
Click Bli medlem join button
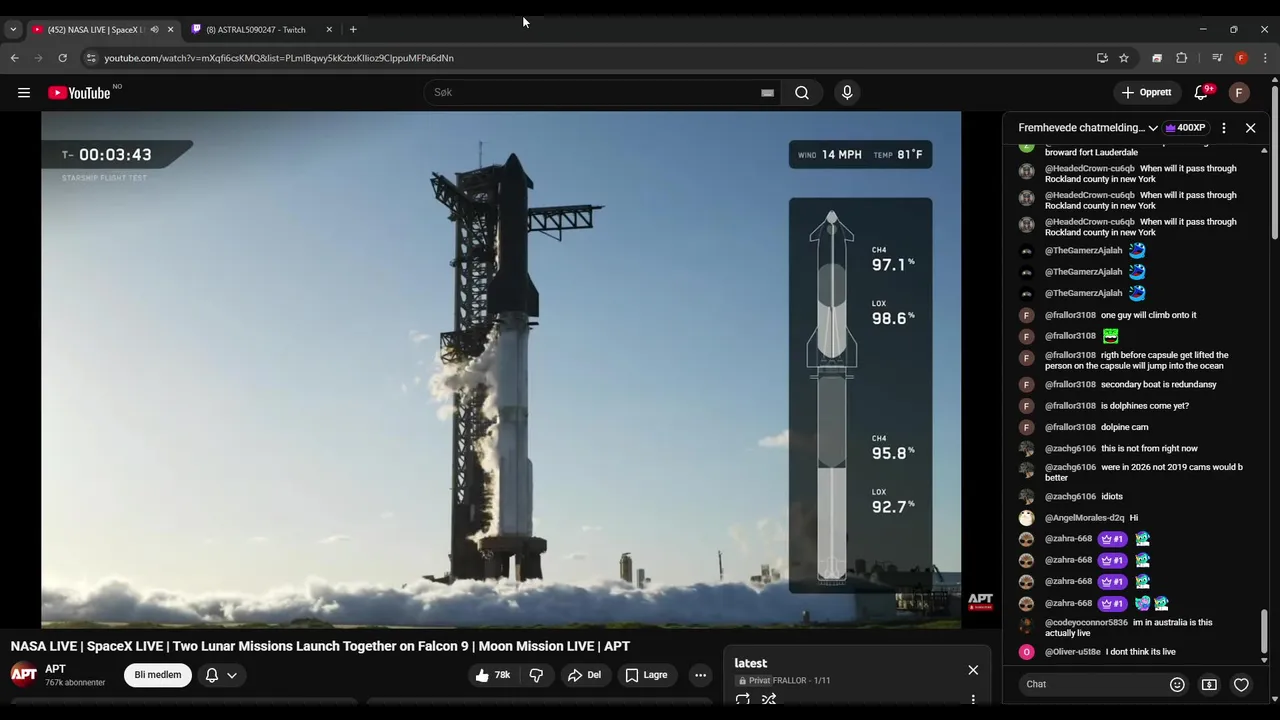(158, 675)
